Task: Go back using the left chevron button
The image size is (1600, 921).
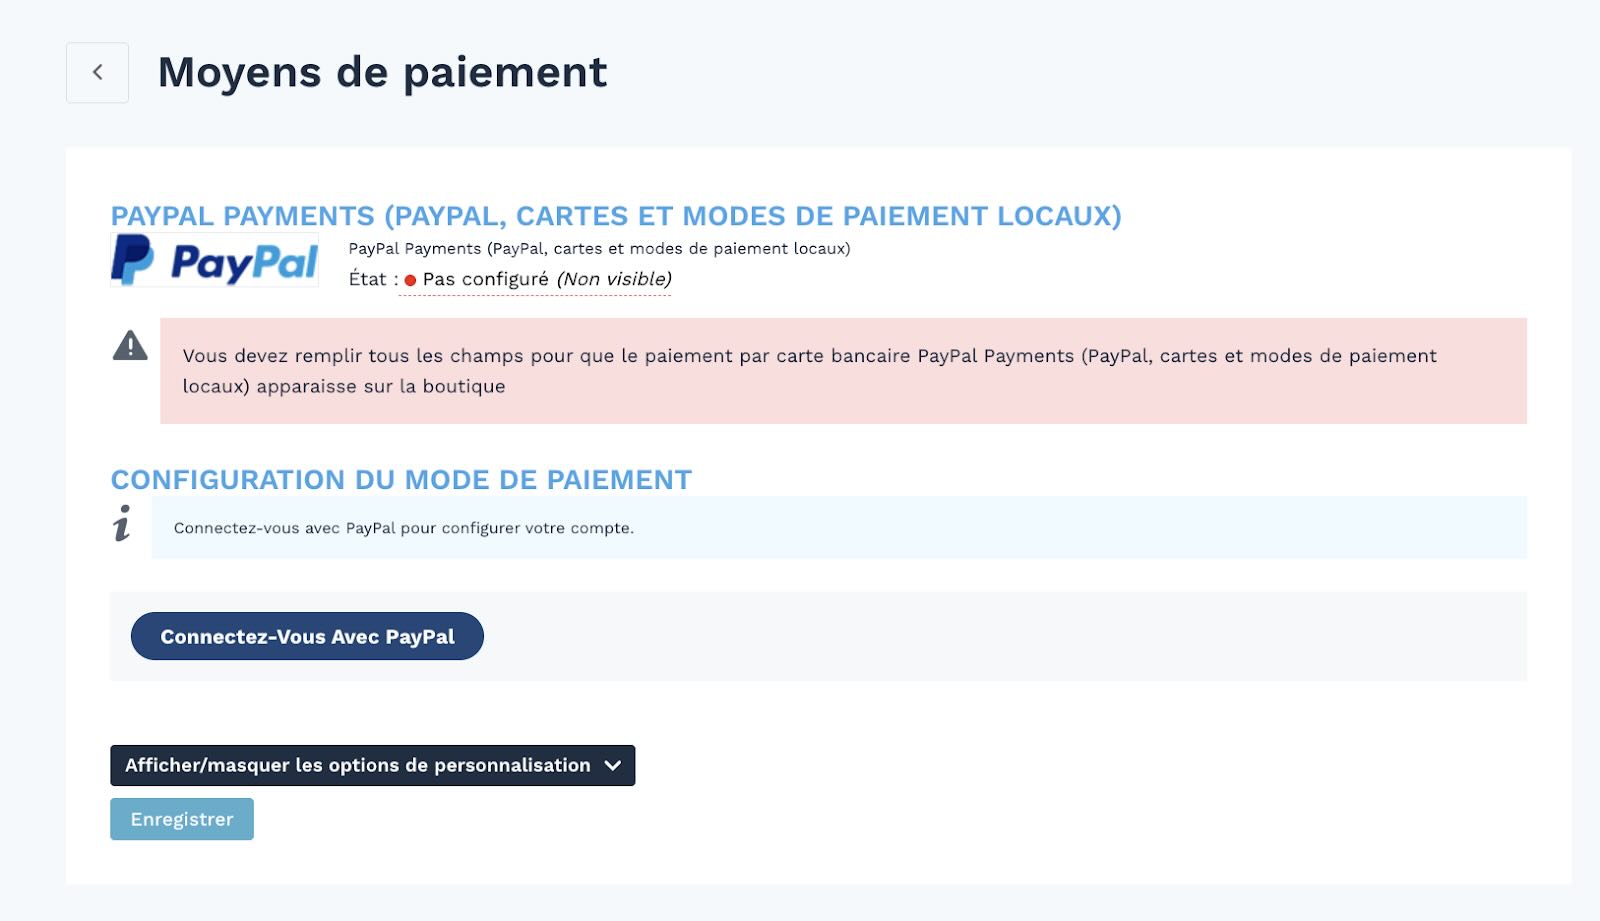Action: [x=97, y=72]
